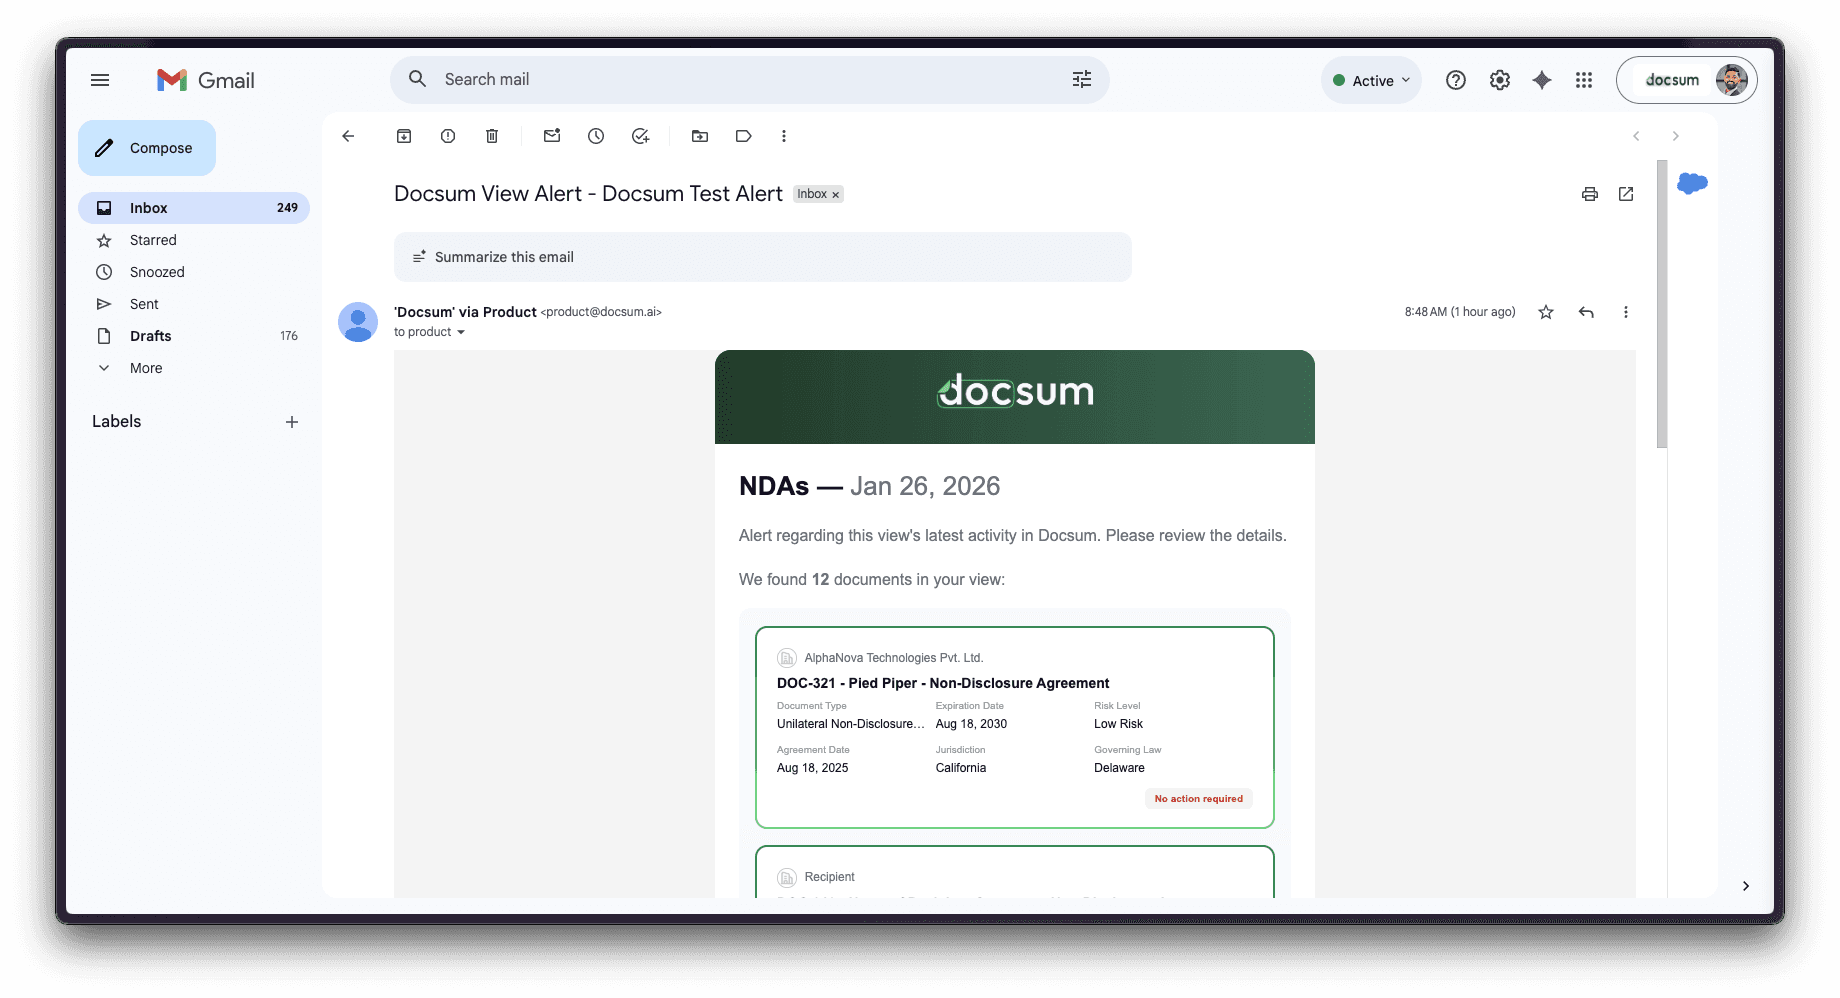
Task: Open the Help question mark icon
Action: point(1456,80)
